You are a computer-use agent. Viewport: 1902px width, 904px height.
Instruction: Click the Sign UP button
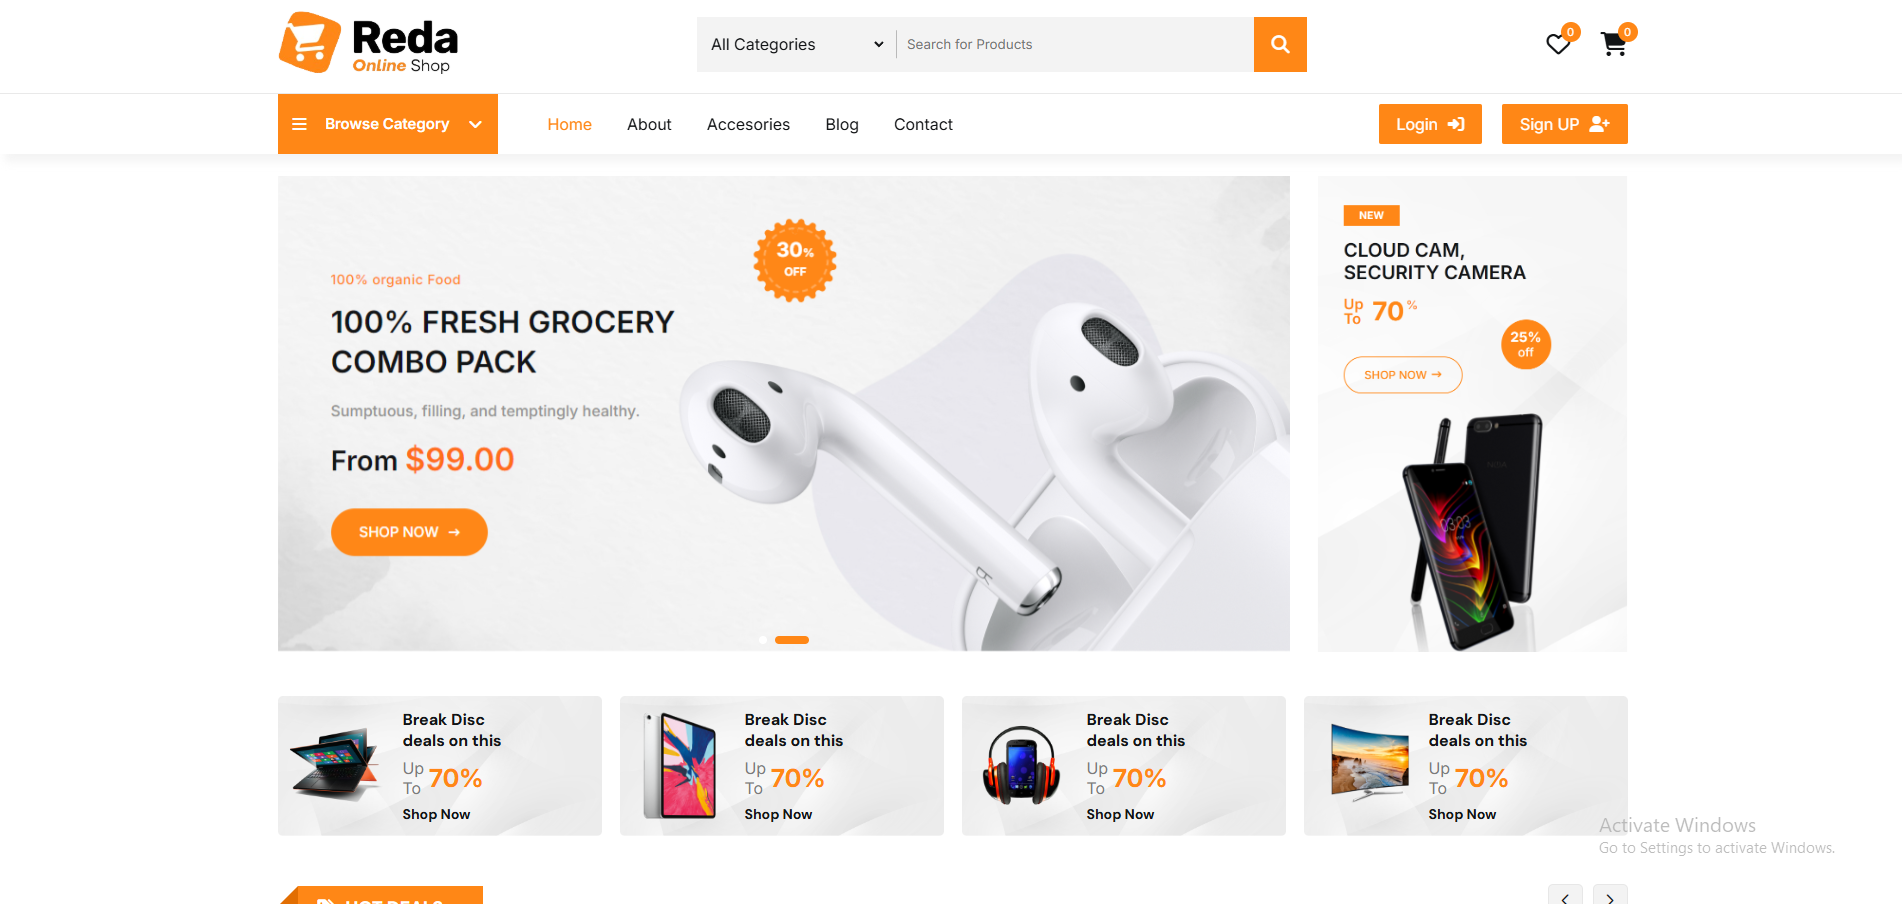(x=1565, y=124)
